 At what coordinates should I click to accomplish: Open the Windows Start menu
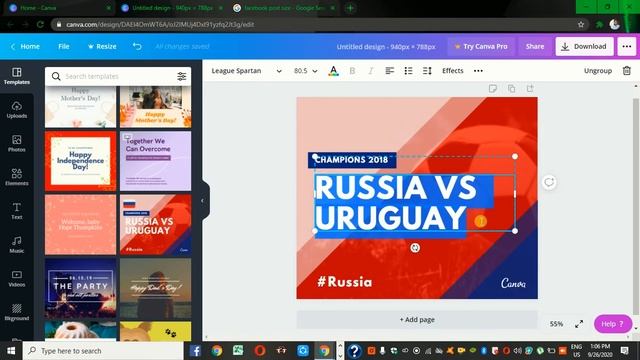(x=11, y=351)
